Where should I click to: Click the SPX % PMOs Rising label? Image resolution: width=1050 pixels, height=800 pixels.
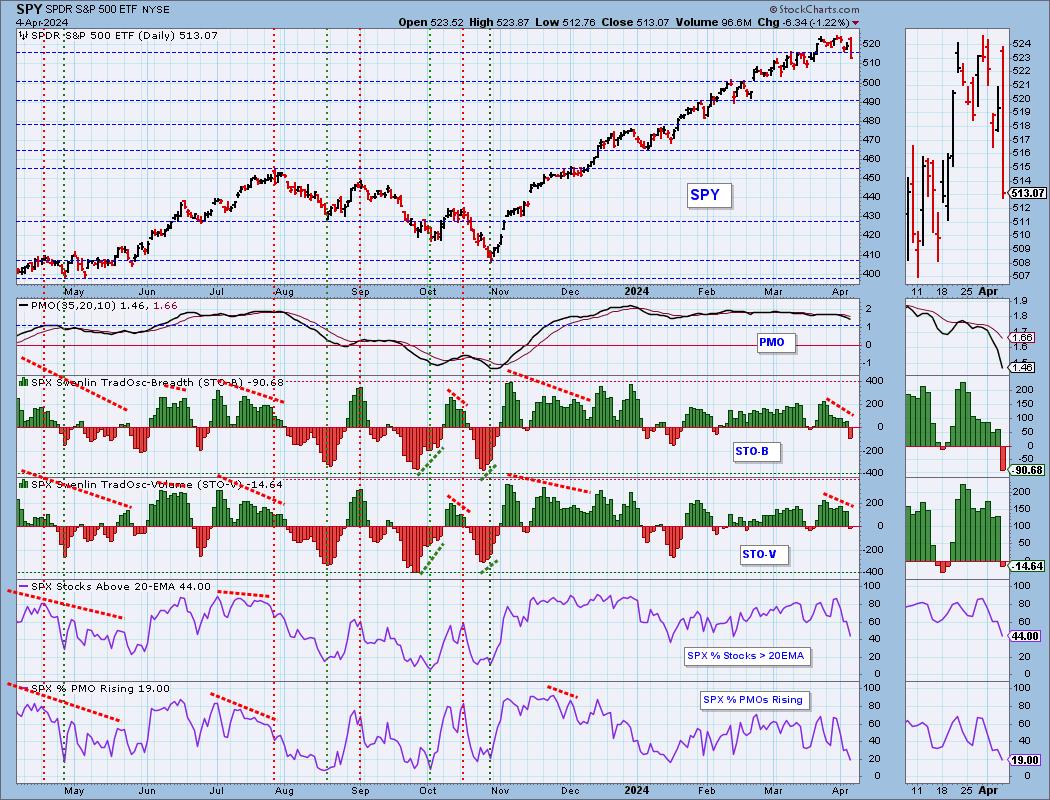click(x=753, y=700)
